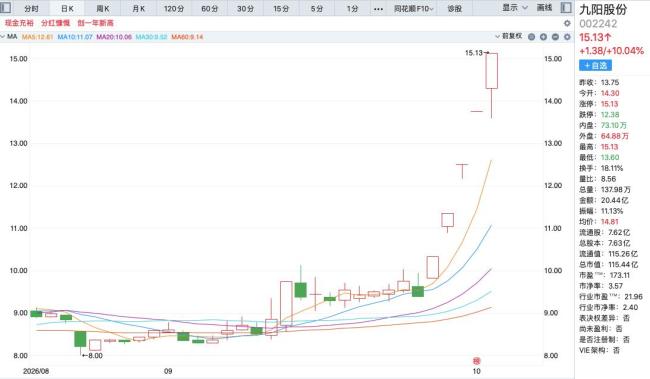This screenshot has height=379, width=650.
Task: Zoom in chart with plus circle icon
Action: 543,37
